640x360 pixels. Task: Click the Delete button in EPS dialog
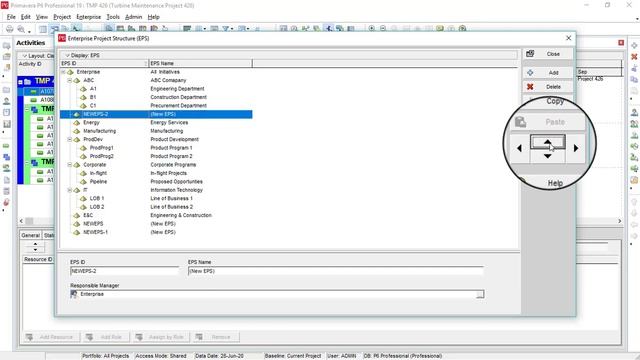coord(548,87)
